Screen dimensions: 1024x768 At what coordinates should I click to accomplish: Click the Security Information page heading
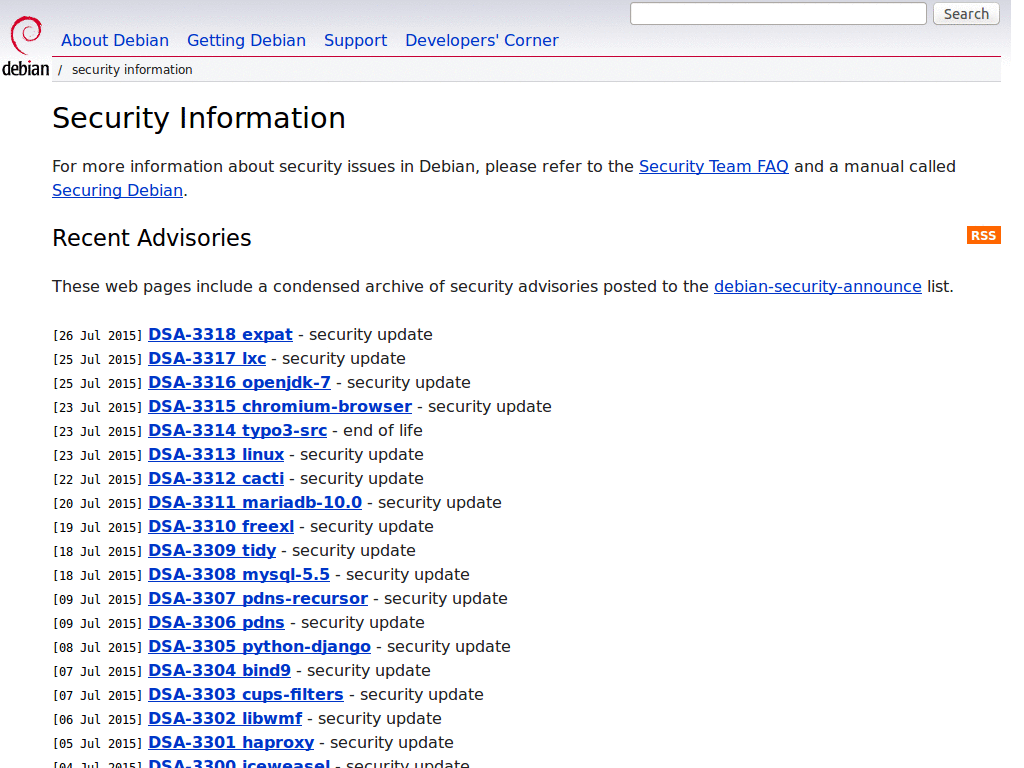pos(199,118)
